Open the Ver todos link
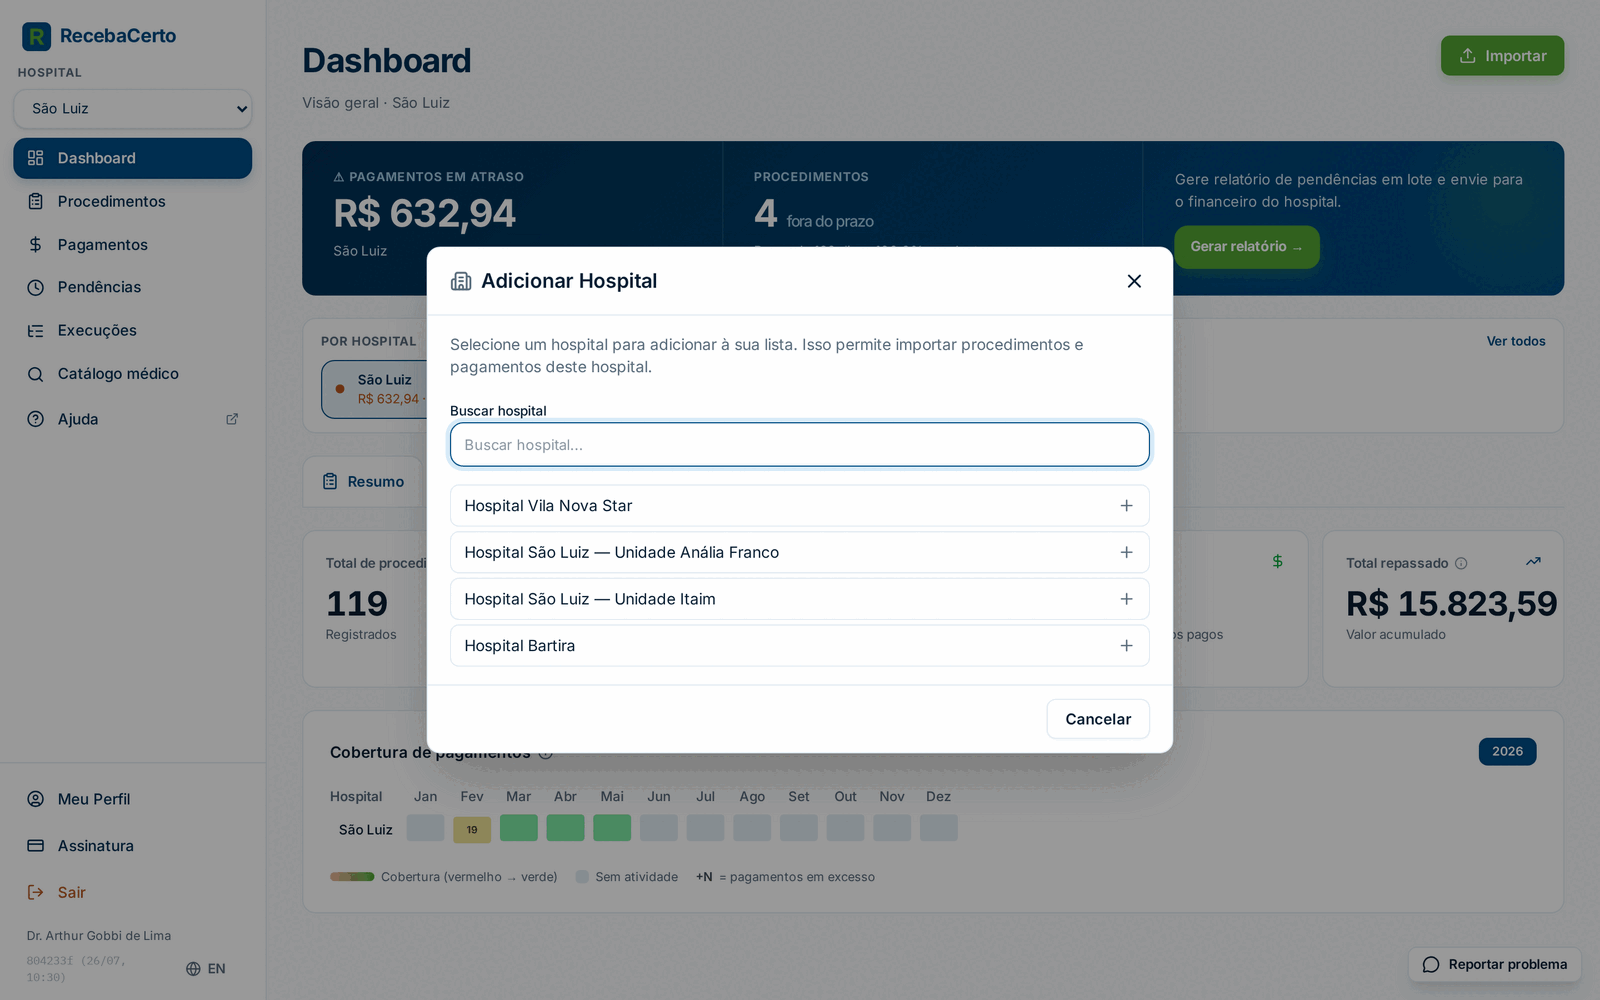 1516,341
